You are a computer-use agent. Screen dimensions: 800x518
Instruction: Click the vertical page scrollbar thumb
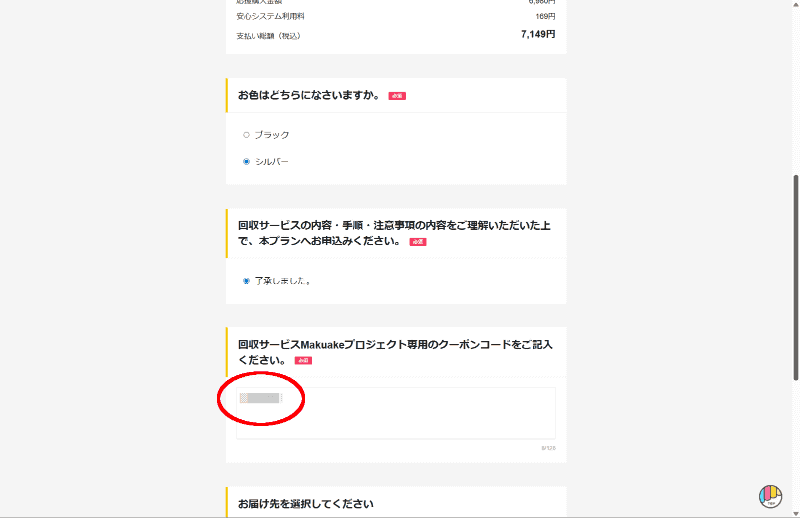795,277
